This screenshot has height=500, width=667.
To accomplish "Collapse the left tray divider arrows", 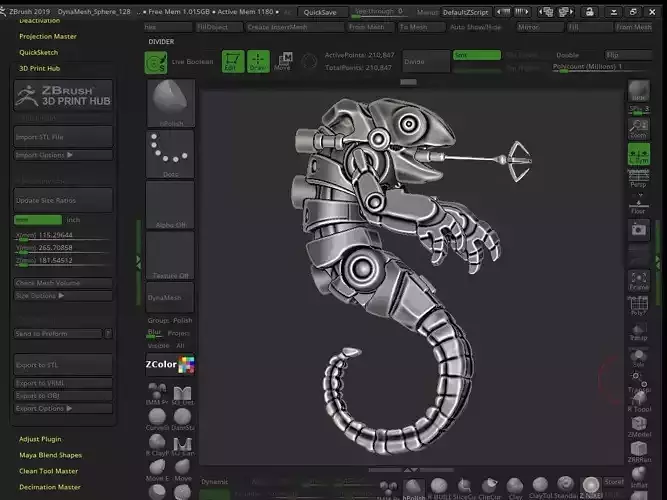I will (x=138, y=262).
